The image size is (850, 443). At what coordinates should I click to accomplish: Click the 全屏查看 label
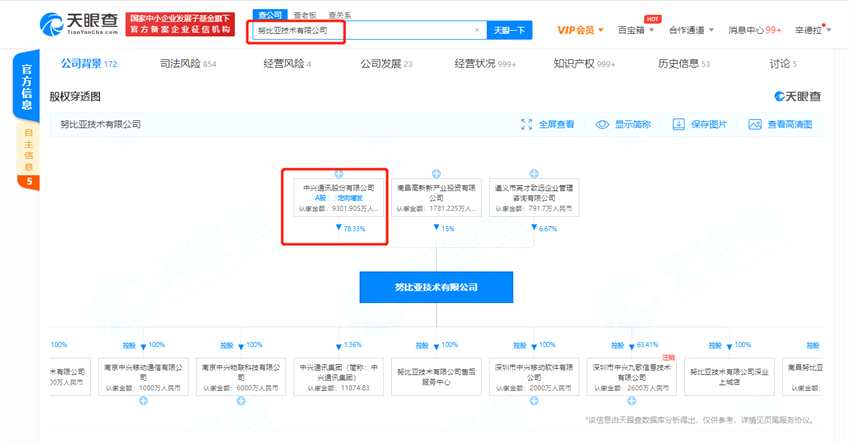click(557, 124)
